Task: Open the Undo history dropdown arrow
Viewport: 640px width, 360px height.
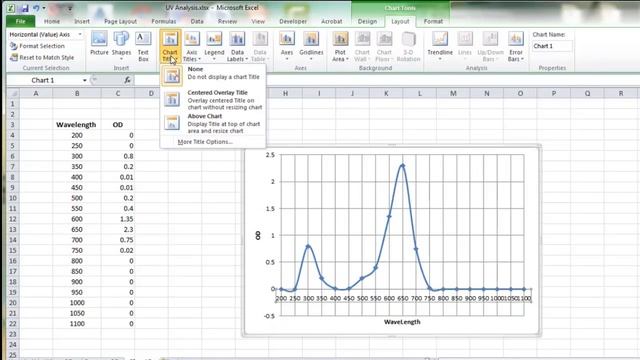Action: [44, 8]
